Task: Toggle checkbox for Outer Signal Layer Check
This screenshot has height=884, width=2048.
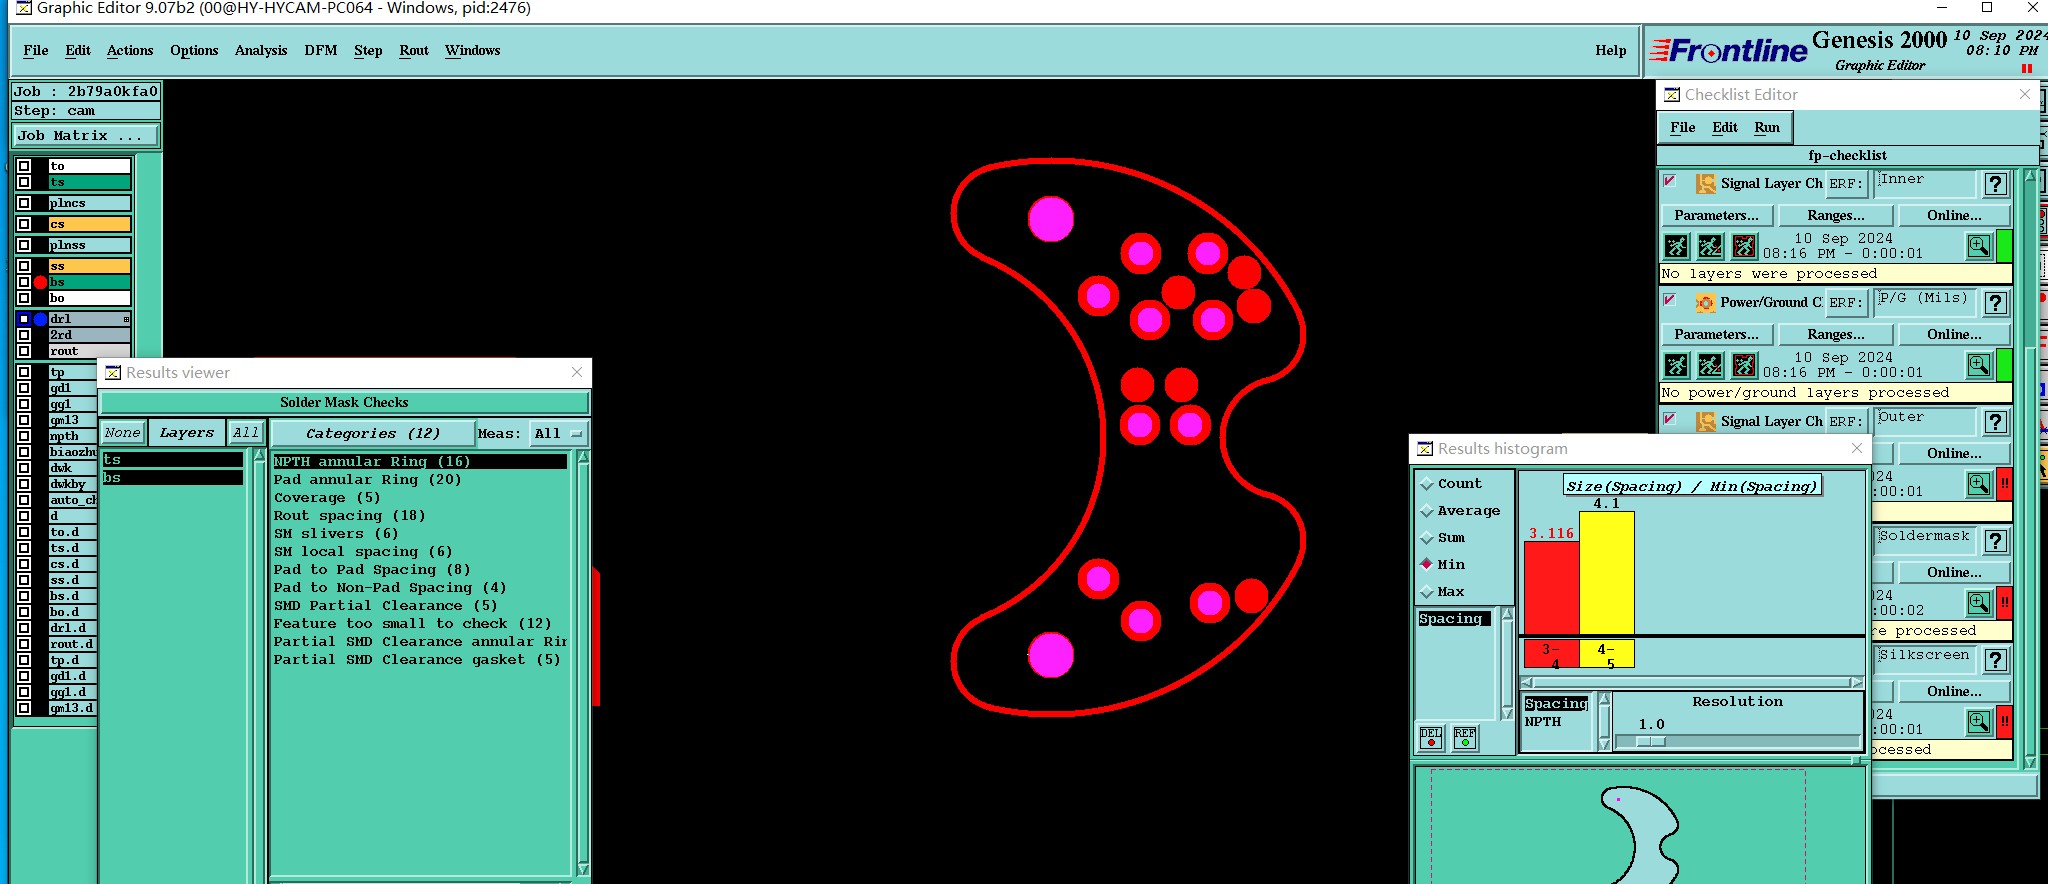Action: [1669, 419]
